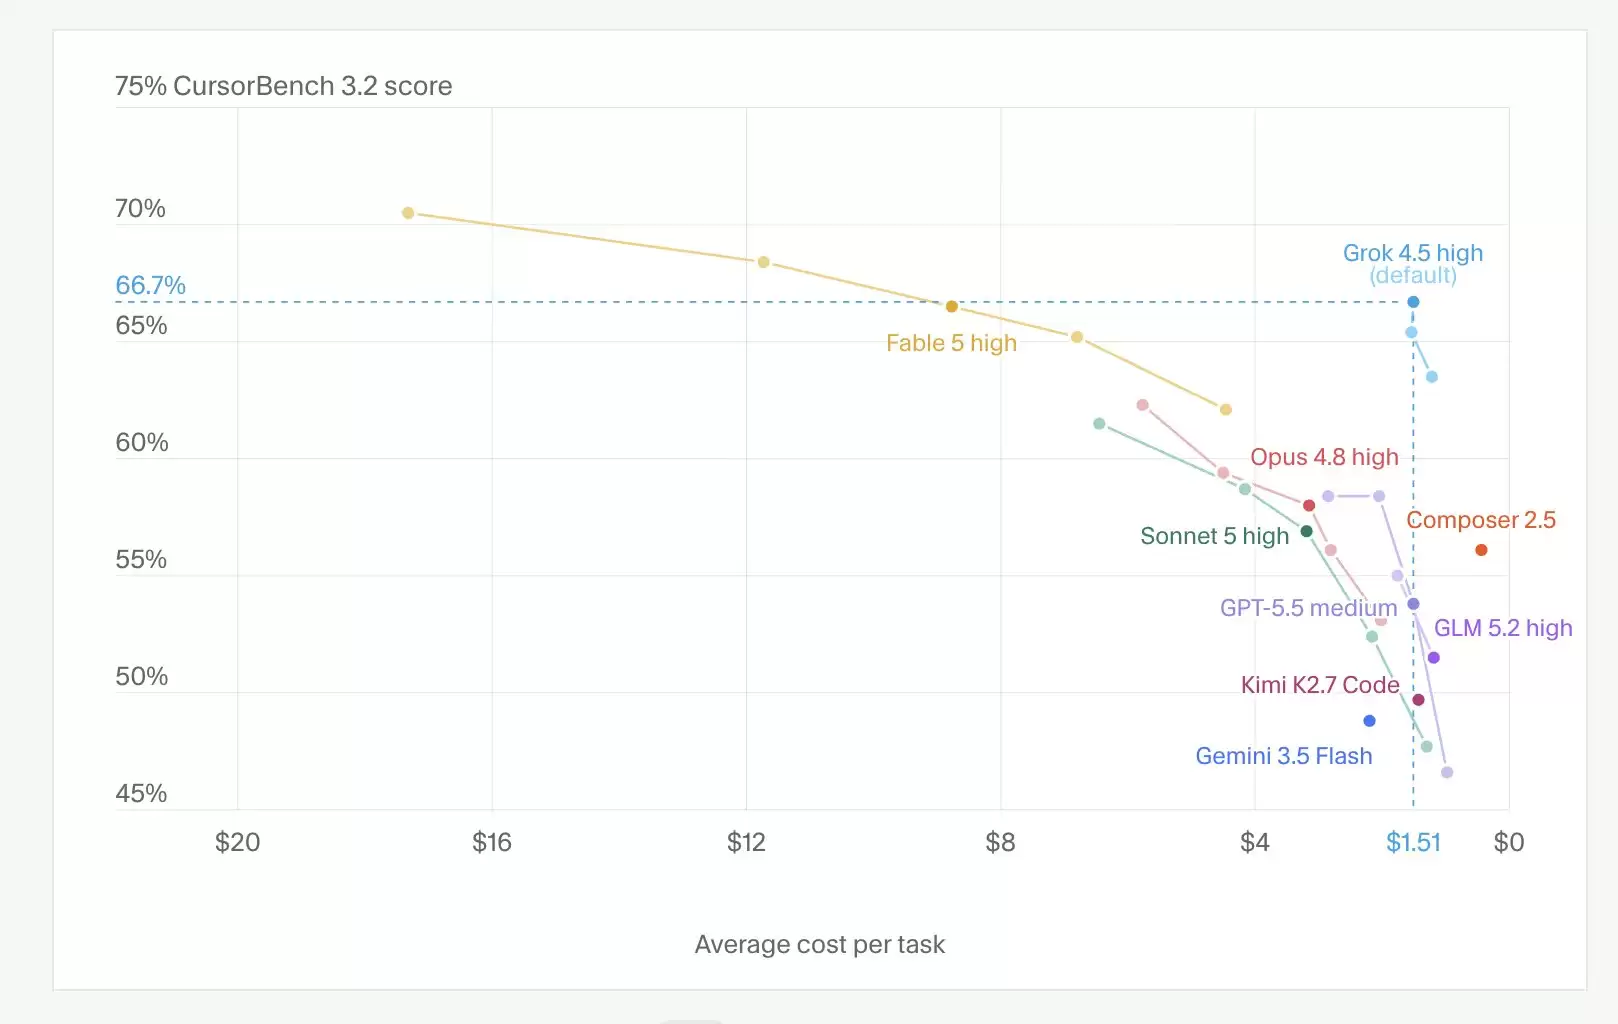Click the Average cost per task axis title
Viewport: 1618px width, 1024px height.
(820, 944)
